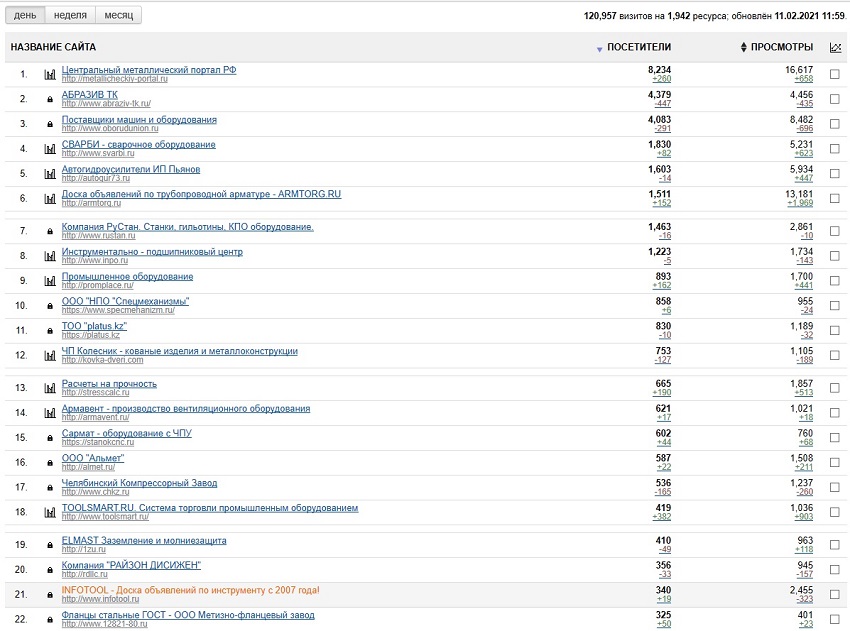Click view change +1,969 in ARMTORG row
Screen dimensions: 850x631
tap(800, 203)
